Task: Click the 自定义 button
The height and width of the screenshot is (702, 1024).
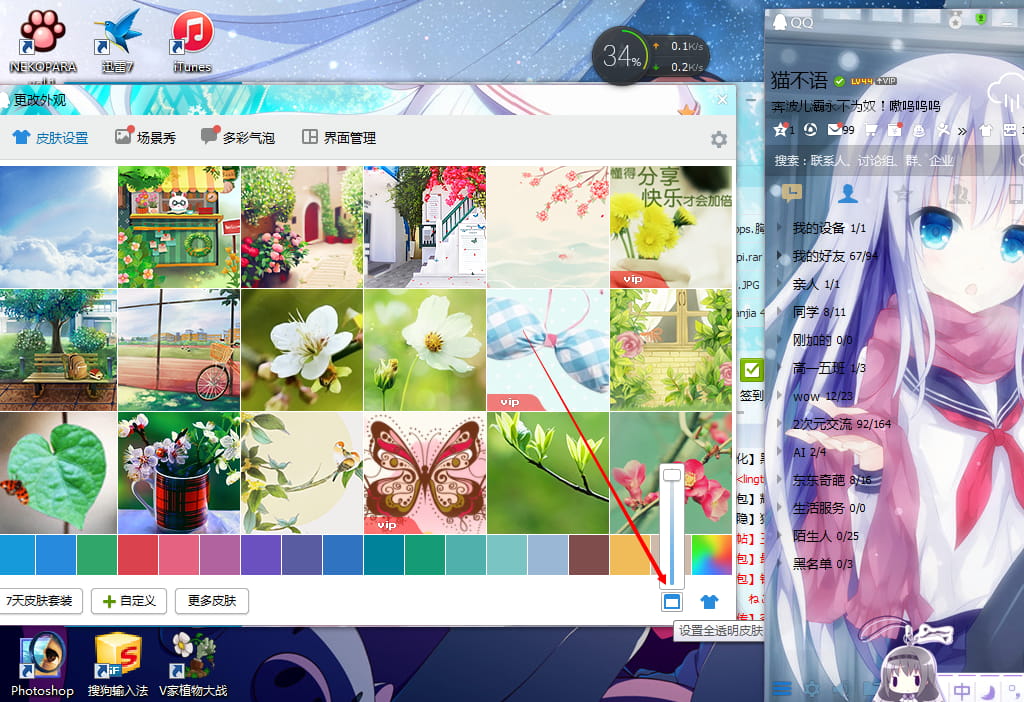Action: point(128,601)
